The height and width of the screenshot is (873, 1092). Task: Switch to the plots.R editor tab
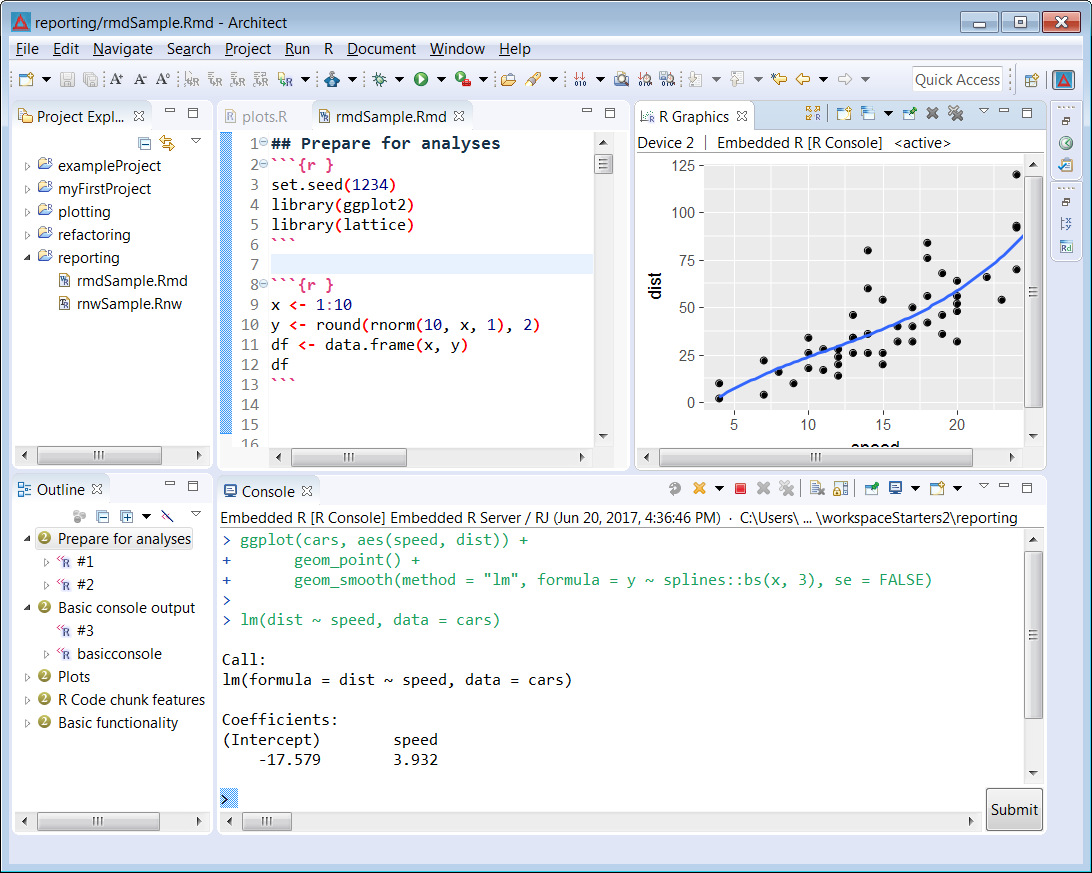[264, 116]
